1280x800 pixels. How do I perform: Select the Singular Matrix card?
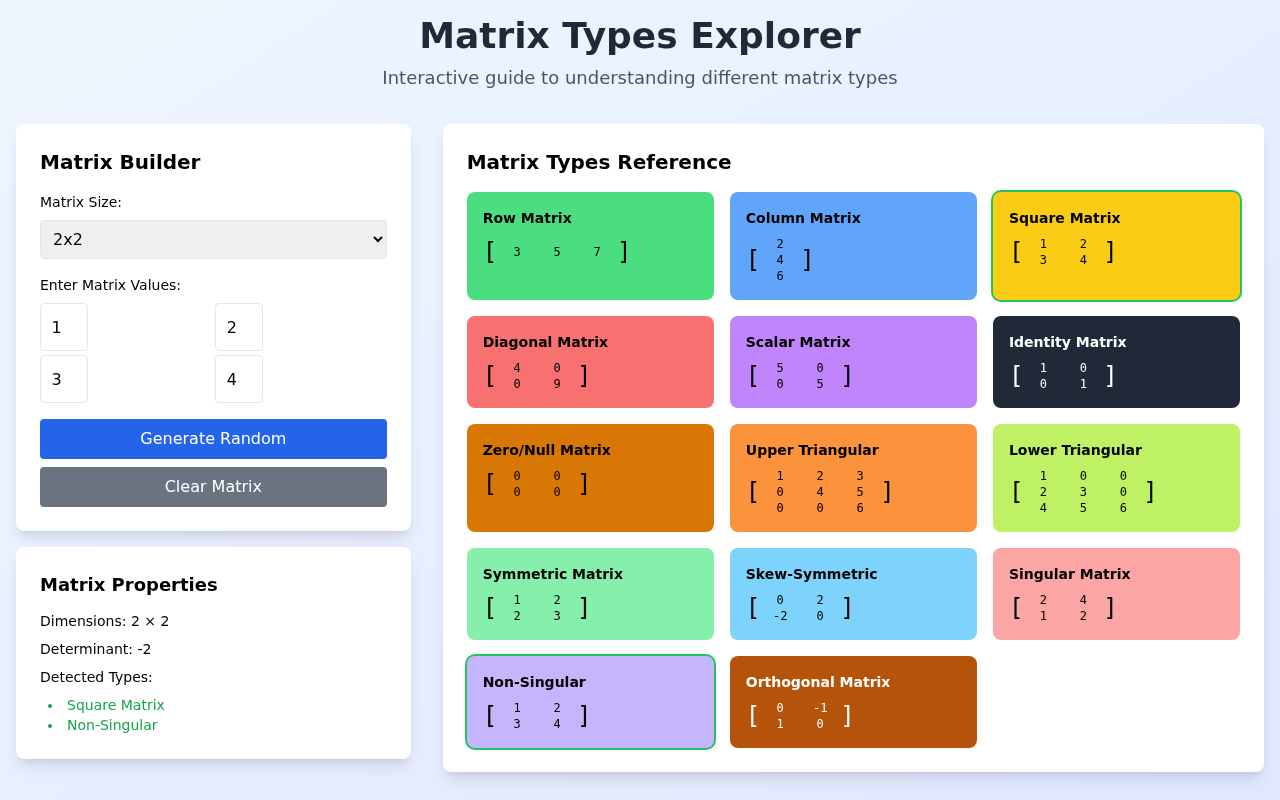point(1116,593)
